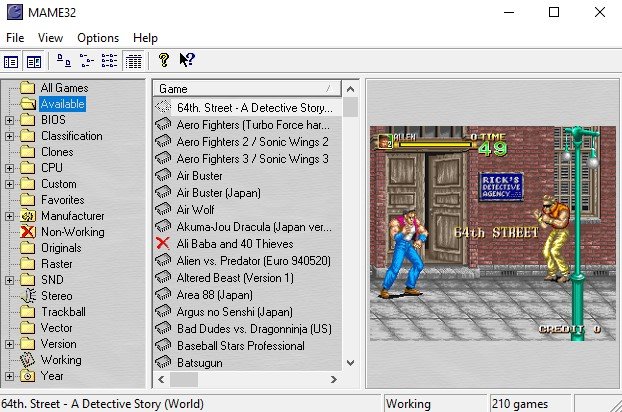Click the Favorites folder icon

click(27, 200)
